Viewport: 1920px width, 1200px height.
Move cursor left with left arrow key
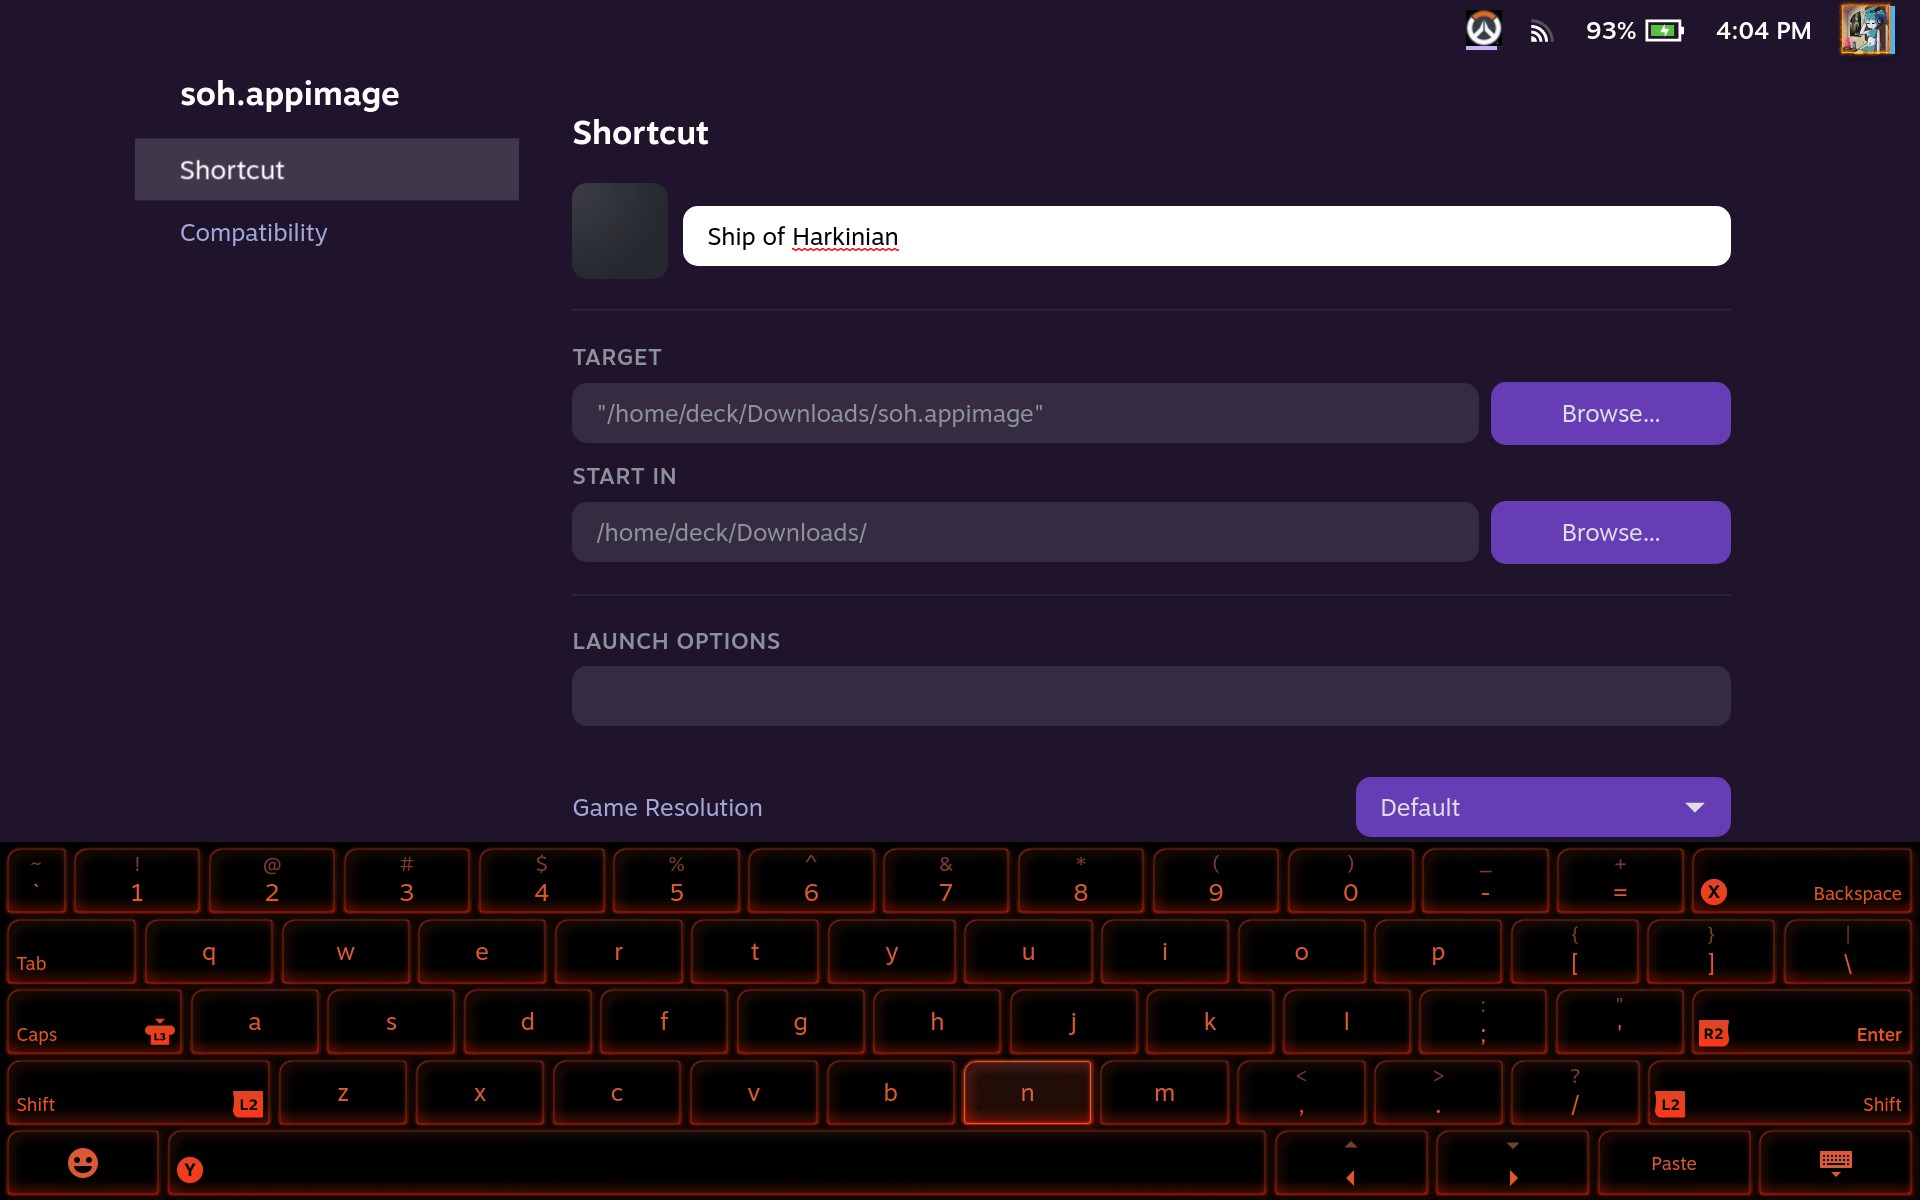click(1351, 1163)
